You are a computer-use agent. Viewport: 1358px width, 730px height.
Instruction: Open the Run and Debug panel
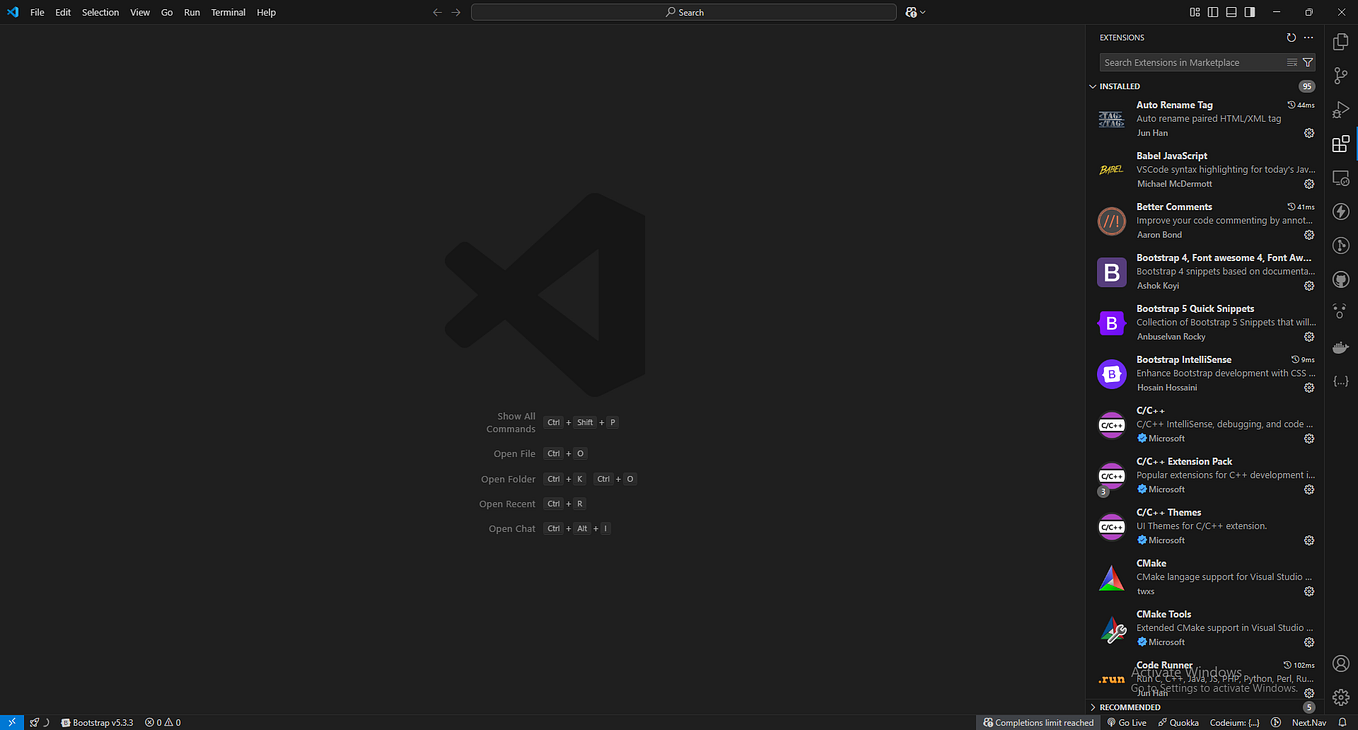click(1340, 109)
